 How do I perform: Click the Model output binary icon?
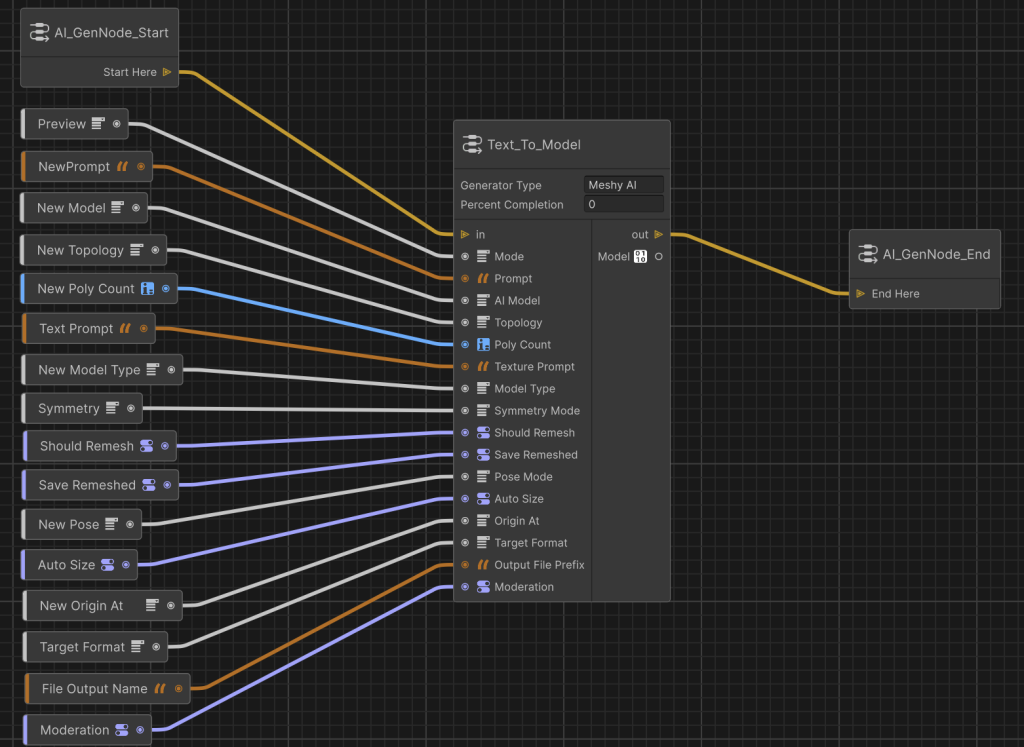(x=640, y=257)
